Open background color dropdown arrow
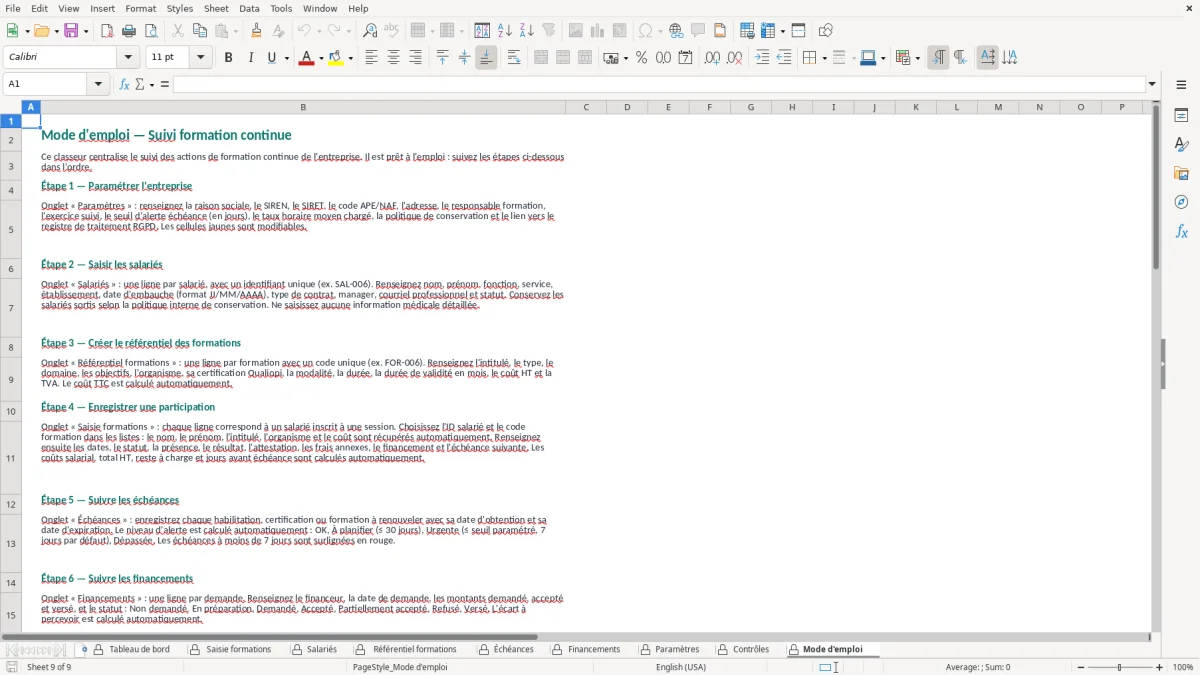Screen dimensions: 1200x675 pos(350,58)
